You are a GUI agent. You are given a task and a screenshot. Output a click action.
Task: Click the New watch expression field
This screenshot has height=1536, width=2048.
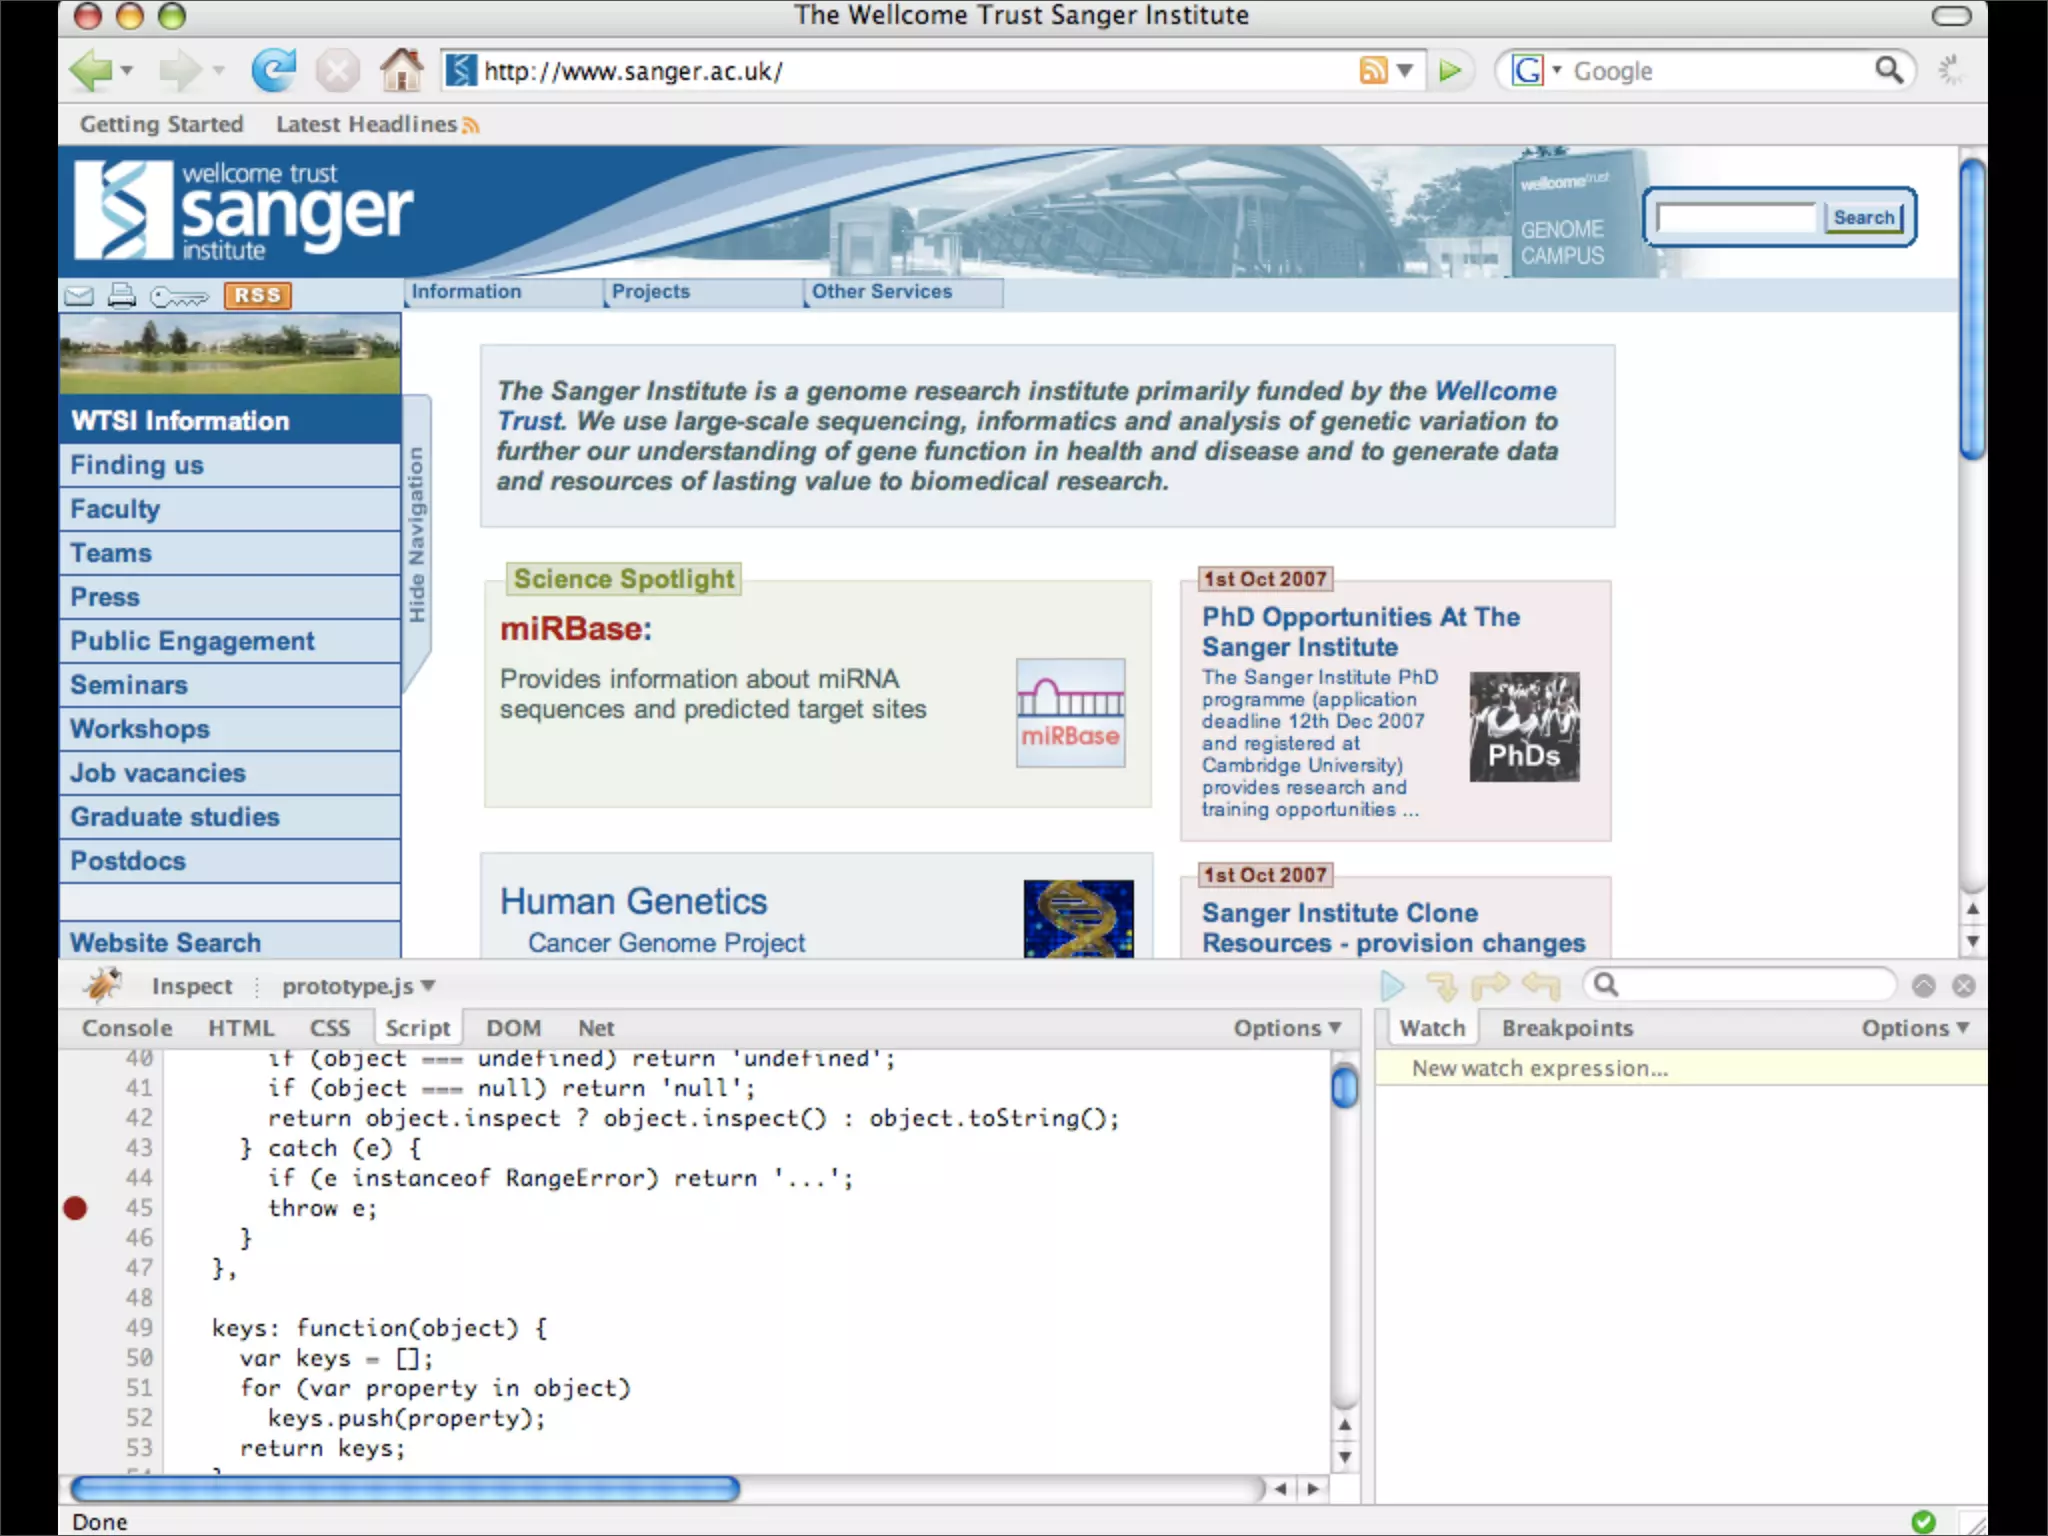[1681, 1068]
